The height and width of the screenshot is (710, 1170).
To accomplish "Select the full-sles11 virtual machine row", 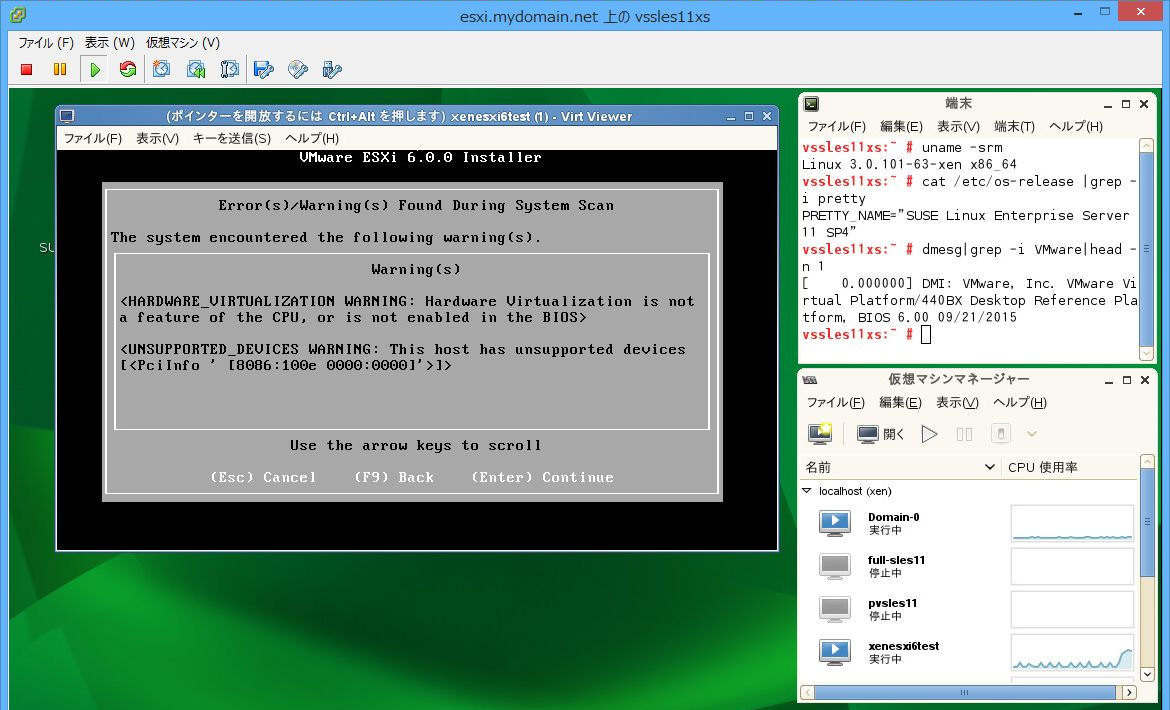I will tap(969, 566).
